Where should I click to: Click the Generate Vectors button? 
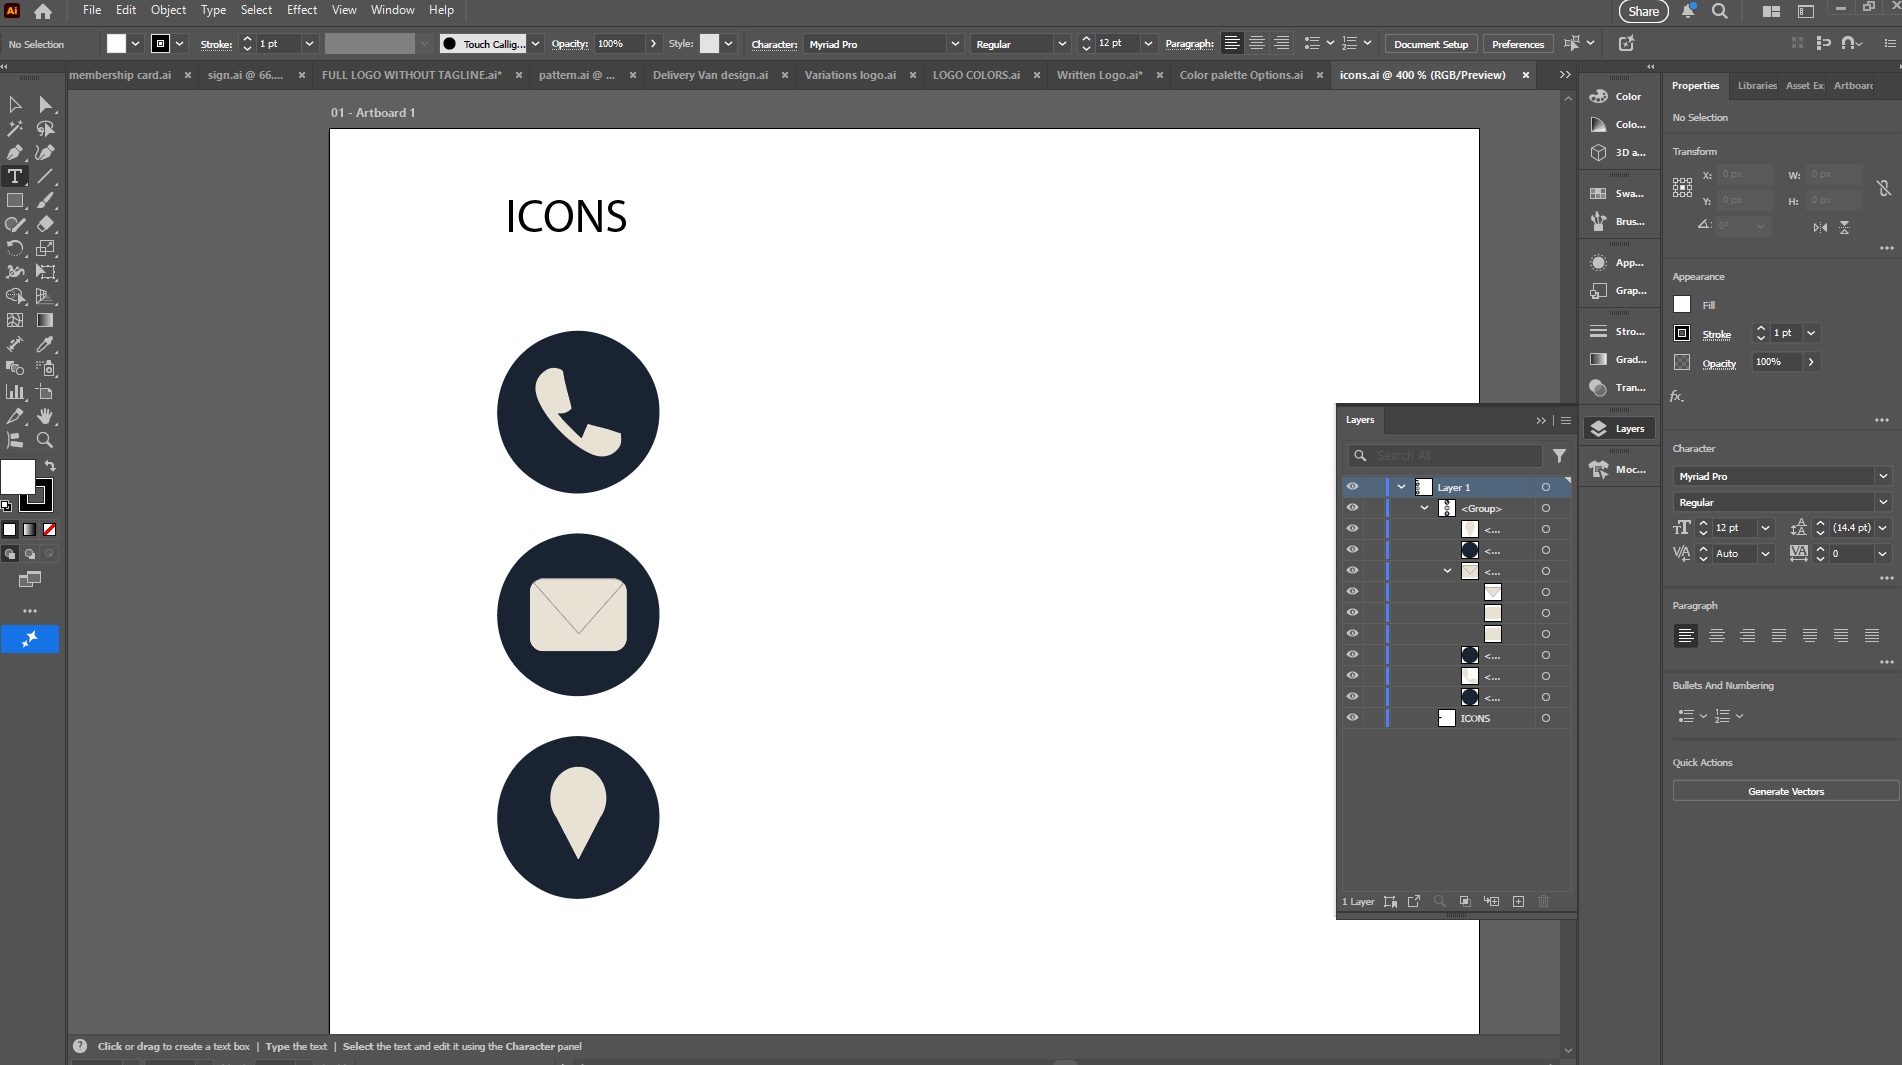[x=1786, y=791]
